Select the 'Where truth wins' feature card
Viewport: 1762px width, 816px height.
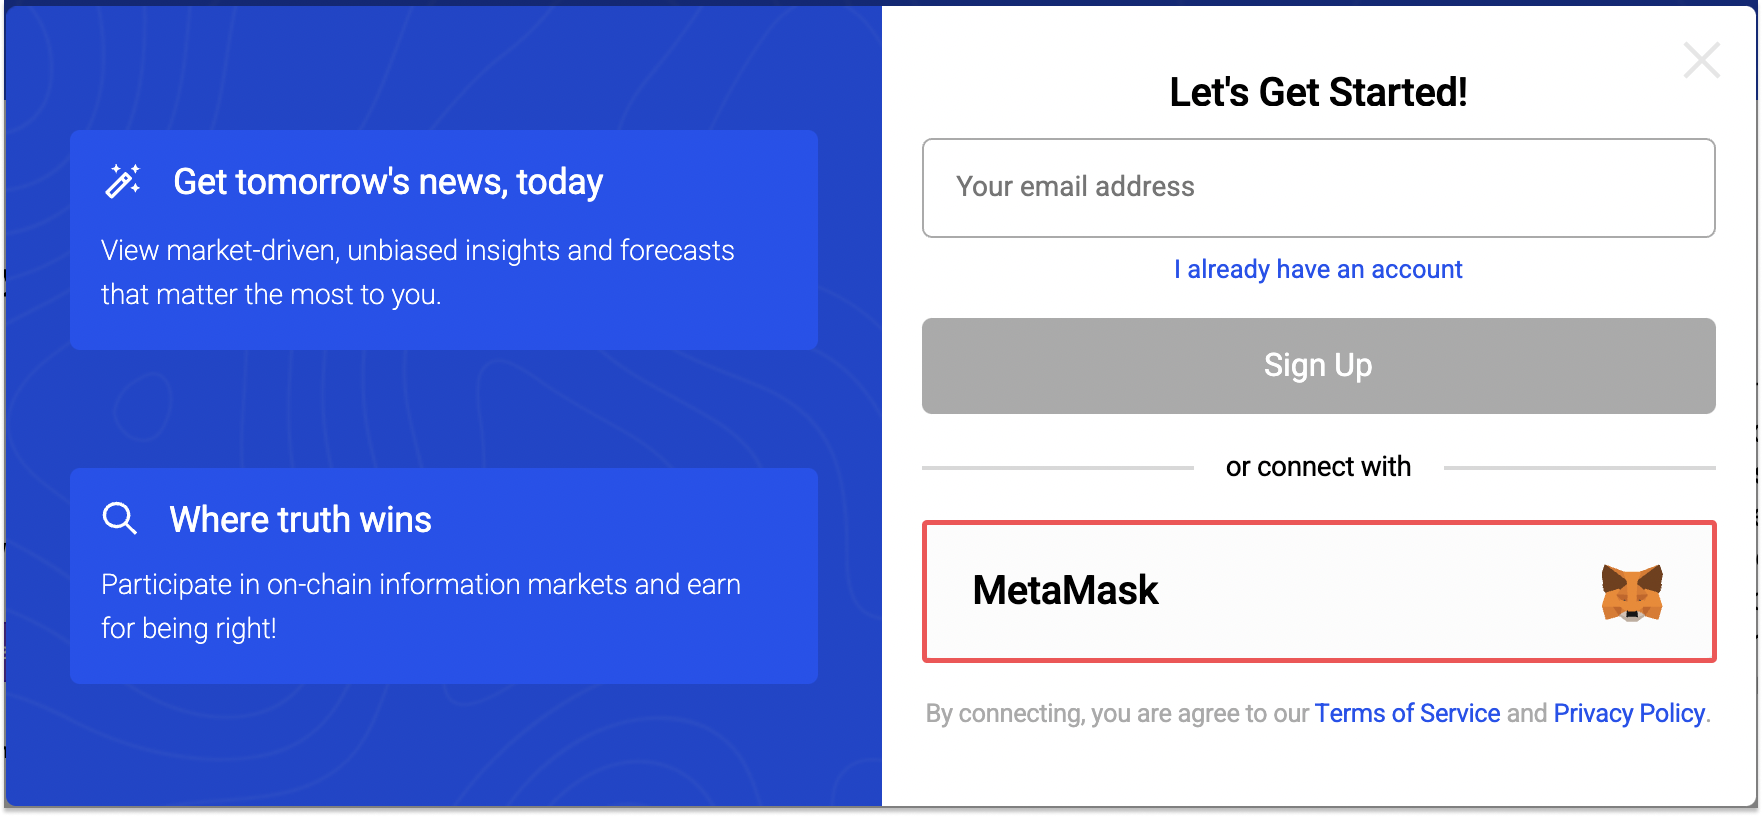(444, 576)
